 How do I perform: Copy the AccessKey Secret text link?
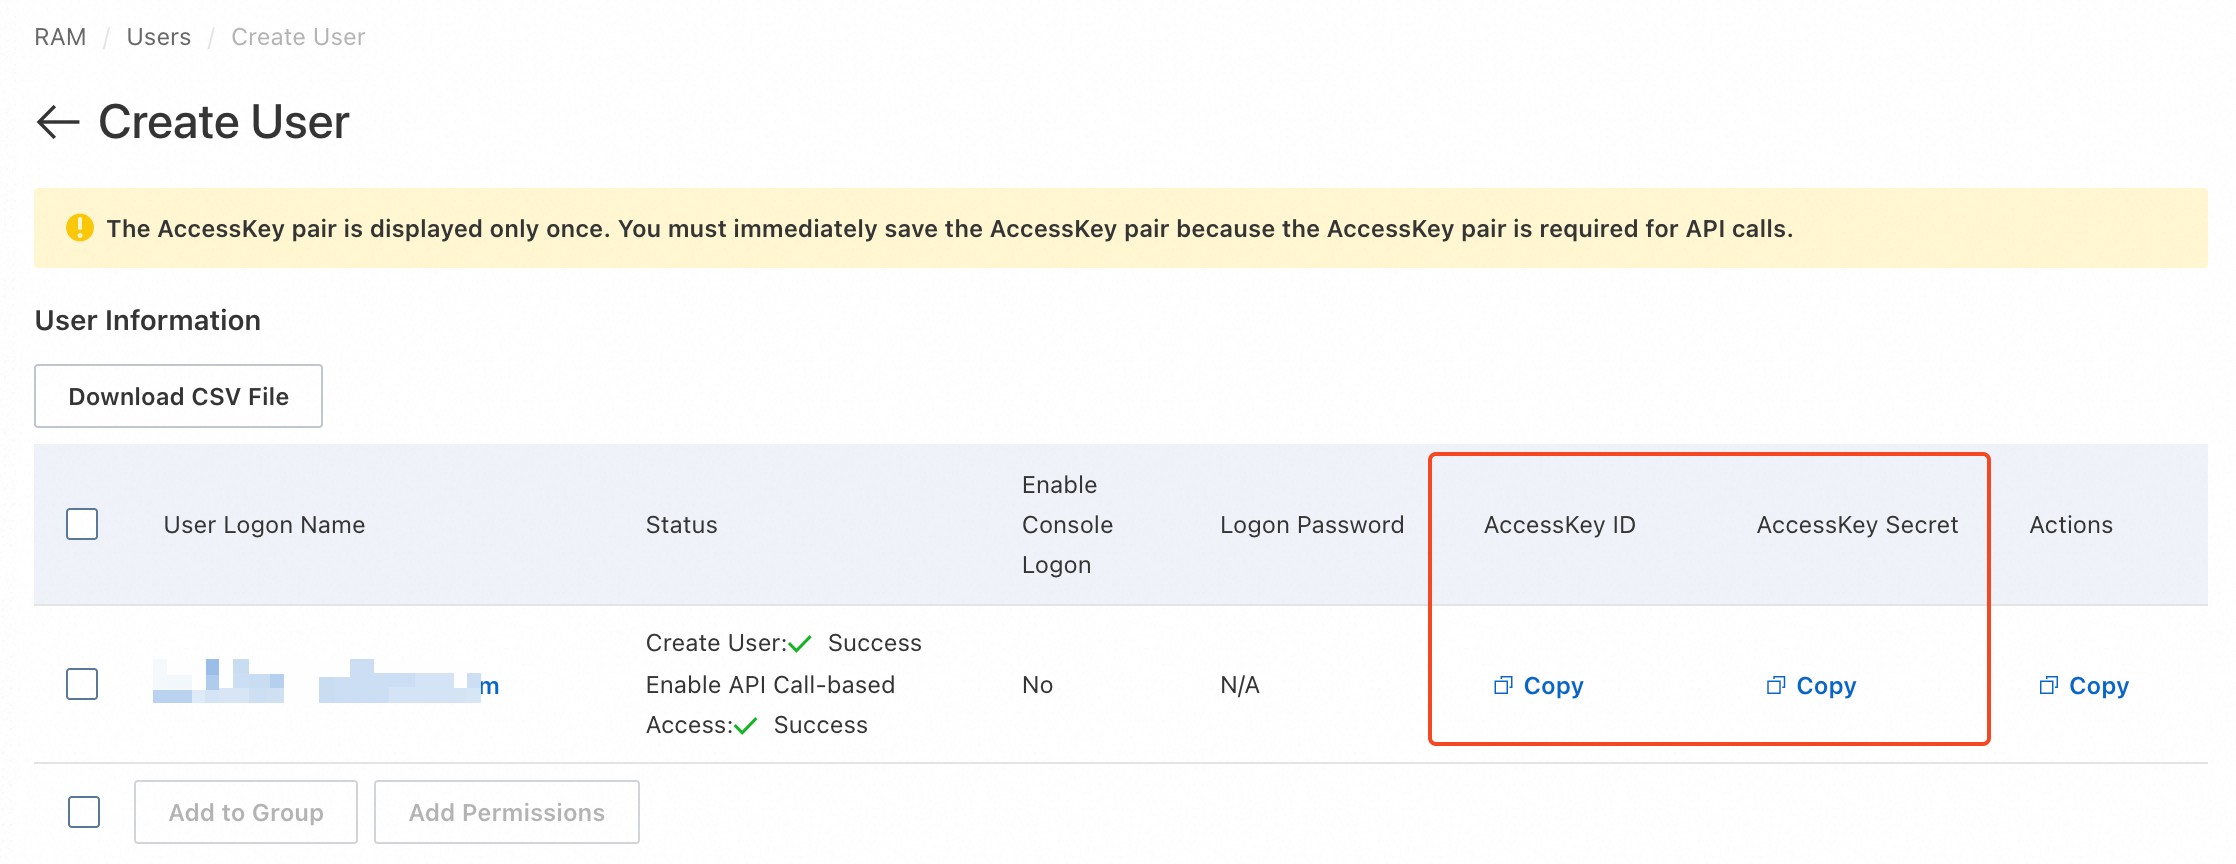click(x=1826, y=686)
